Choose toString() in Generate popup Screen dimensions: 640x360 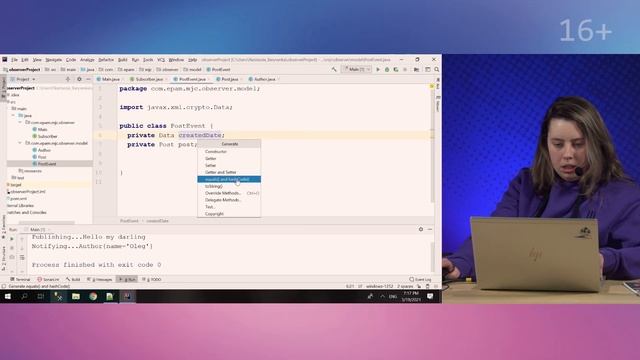coord(229,186)
